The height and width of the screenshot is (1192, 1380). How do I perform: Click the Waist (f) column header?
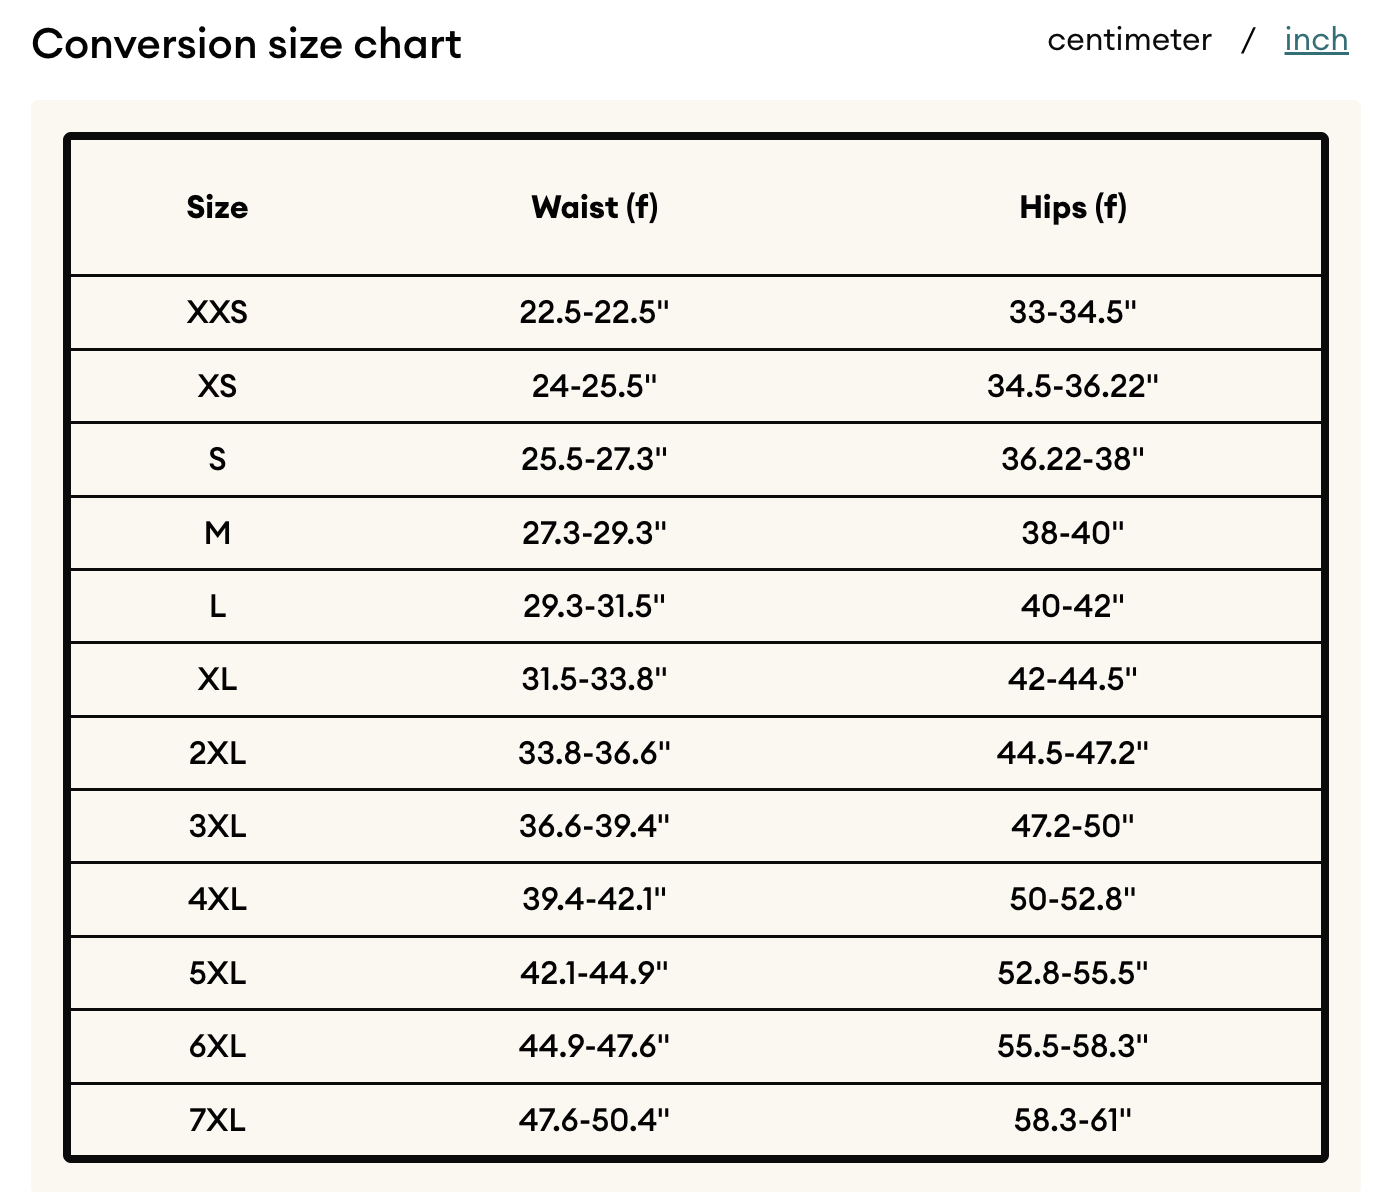pyautogui.click(x=595, y=207)
